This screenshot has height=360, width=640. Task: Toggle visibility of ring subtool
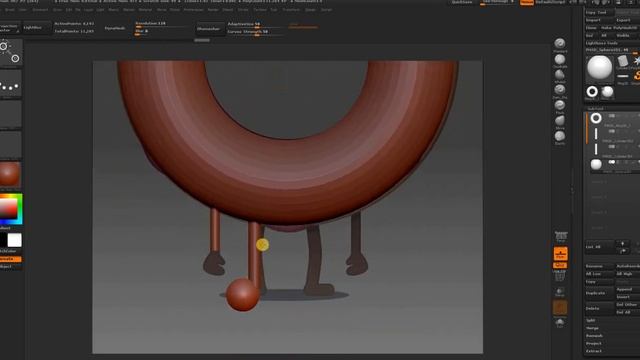click(x=612, y=116)
